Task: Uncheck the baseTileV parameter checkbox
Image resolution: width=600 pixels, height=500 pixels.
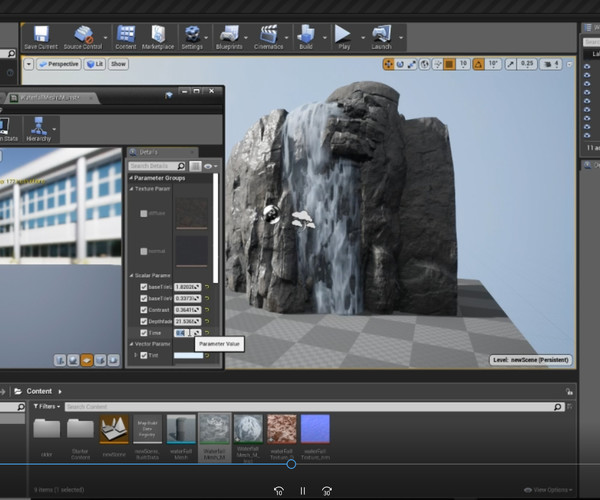Action: tap(143, 298)
